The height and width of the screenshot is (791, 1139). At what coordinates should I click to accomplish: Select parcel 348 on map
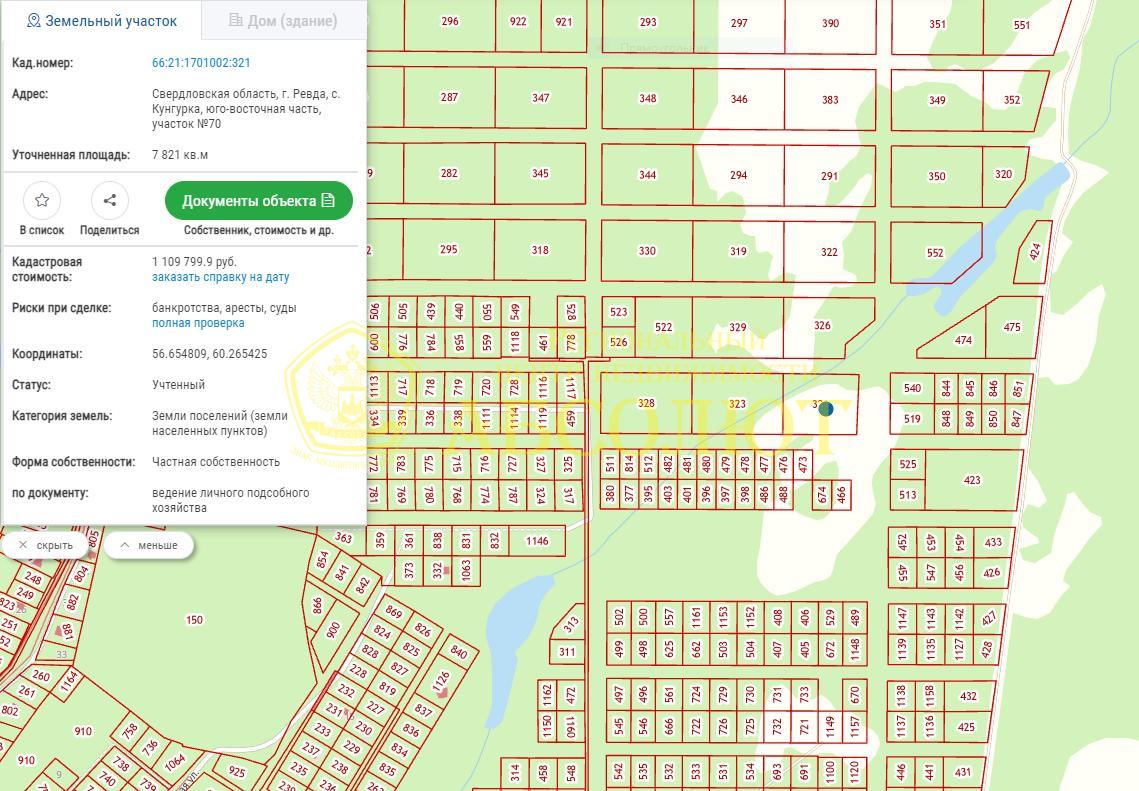pos(647,98)
